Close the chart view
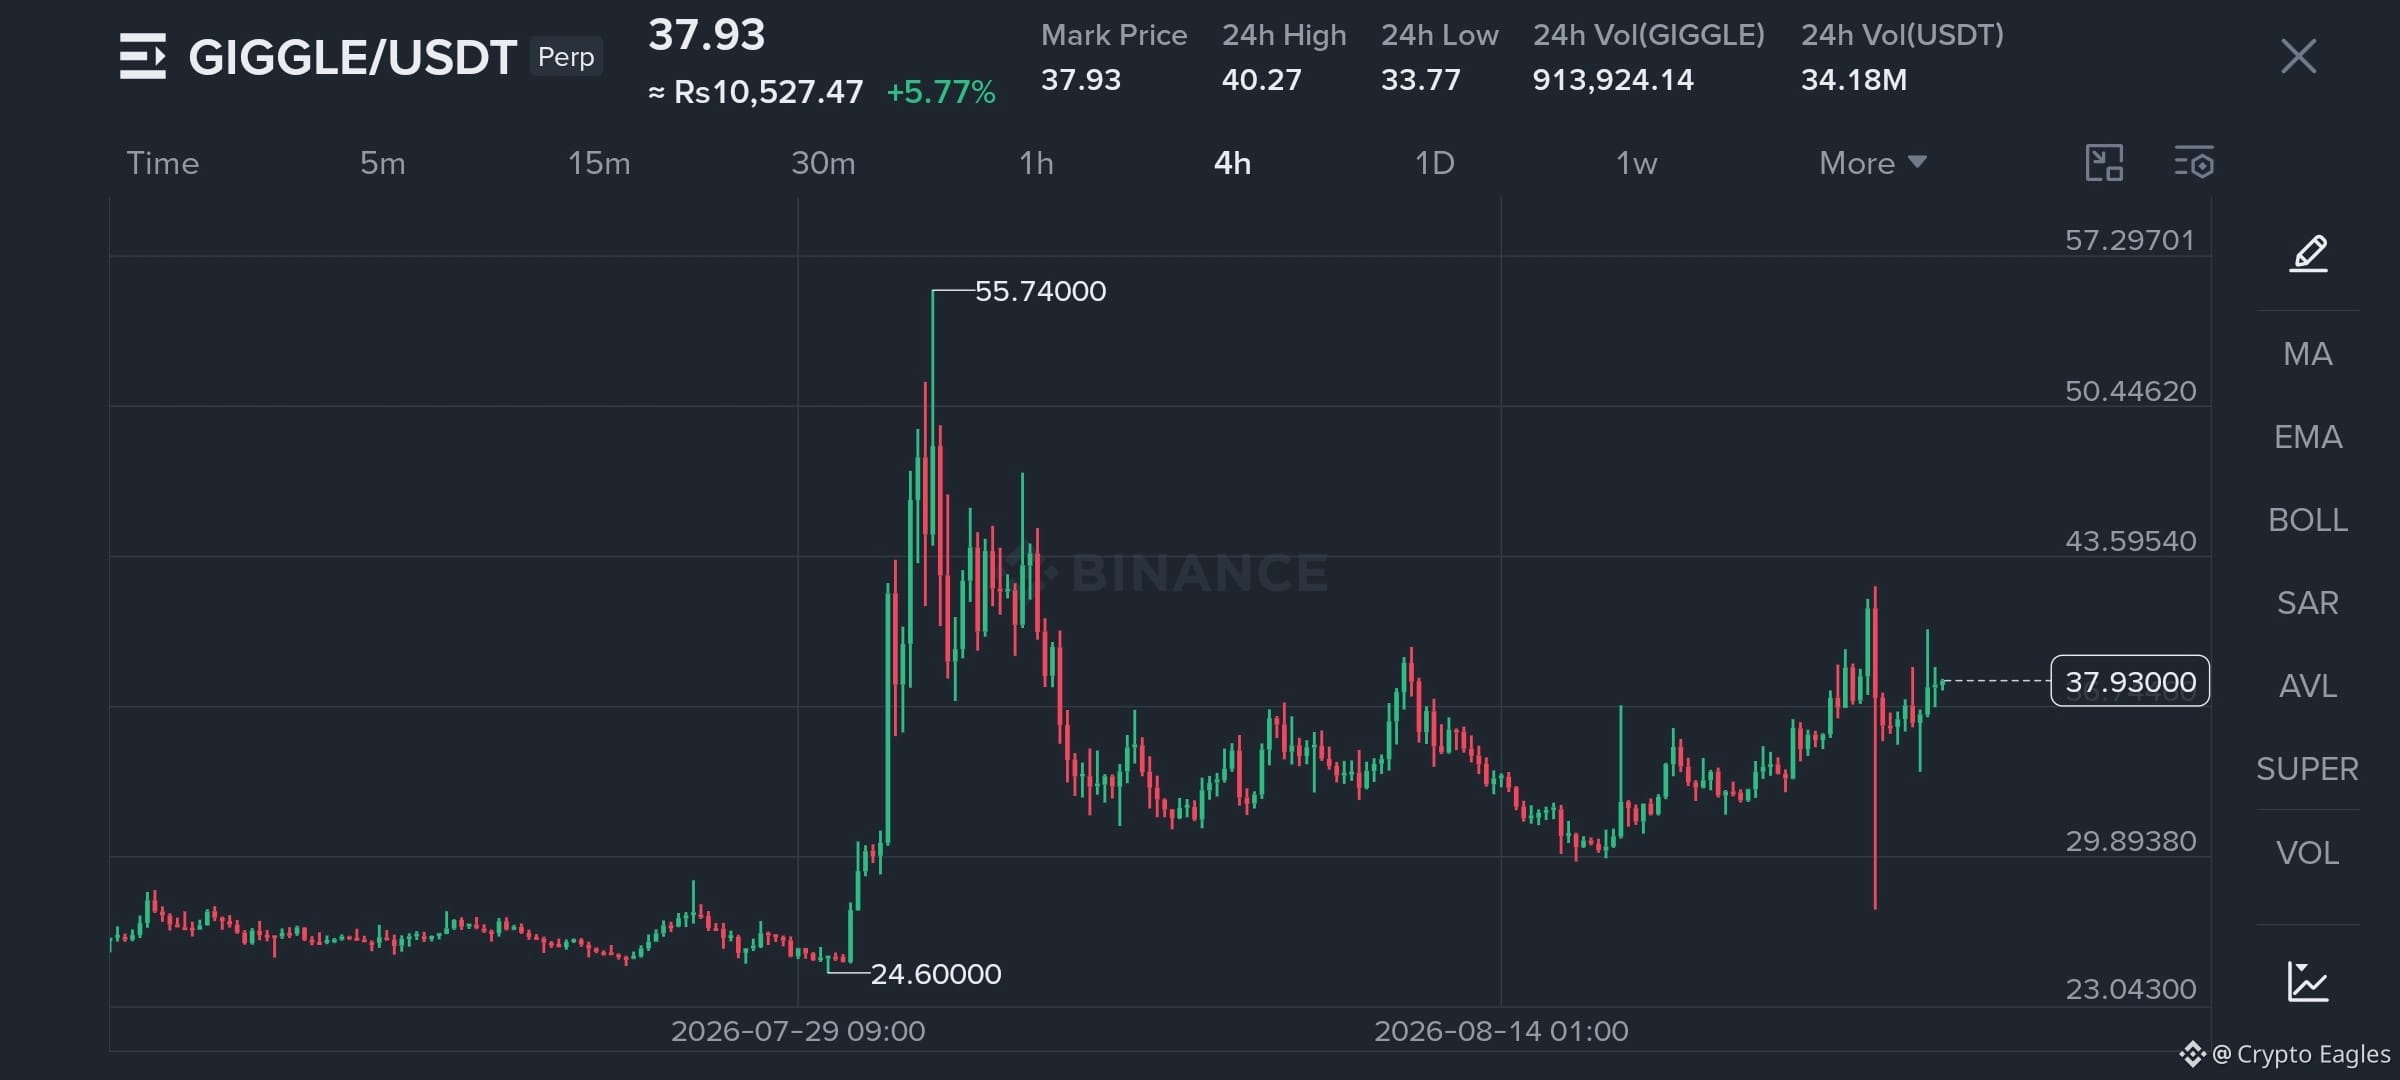2400x1080 pixels. coord(2298,56)
